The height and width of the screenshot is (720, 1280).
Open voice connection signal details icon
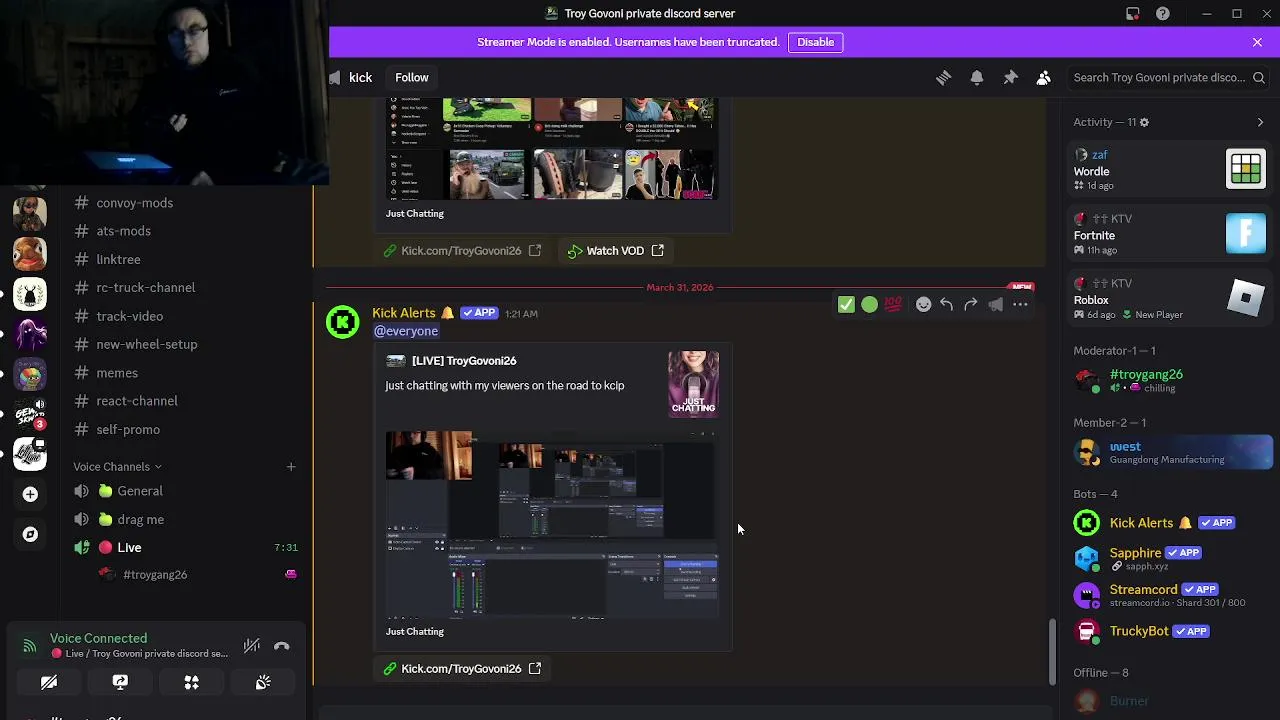29,646
